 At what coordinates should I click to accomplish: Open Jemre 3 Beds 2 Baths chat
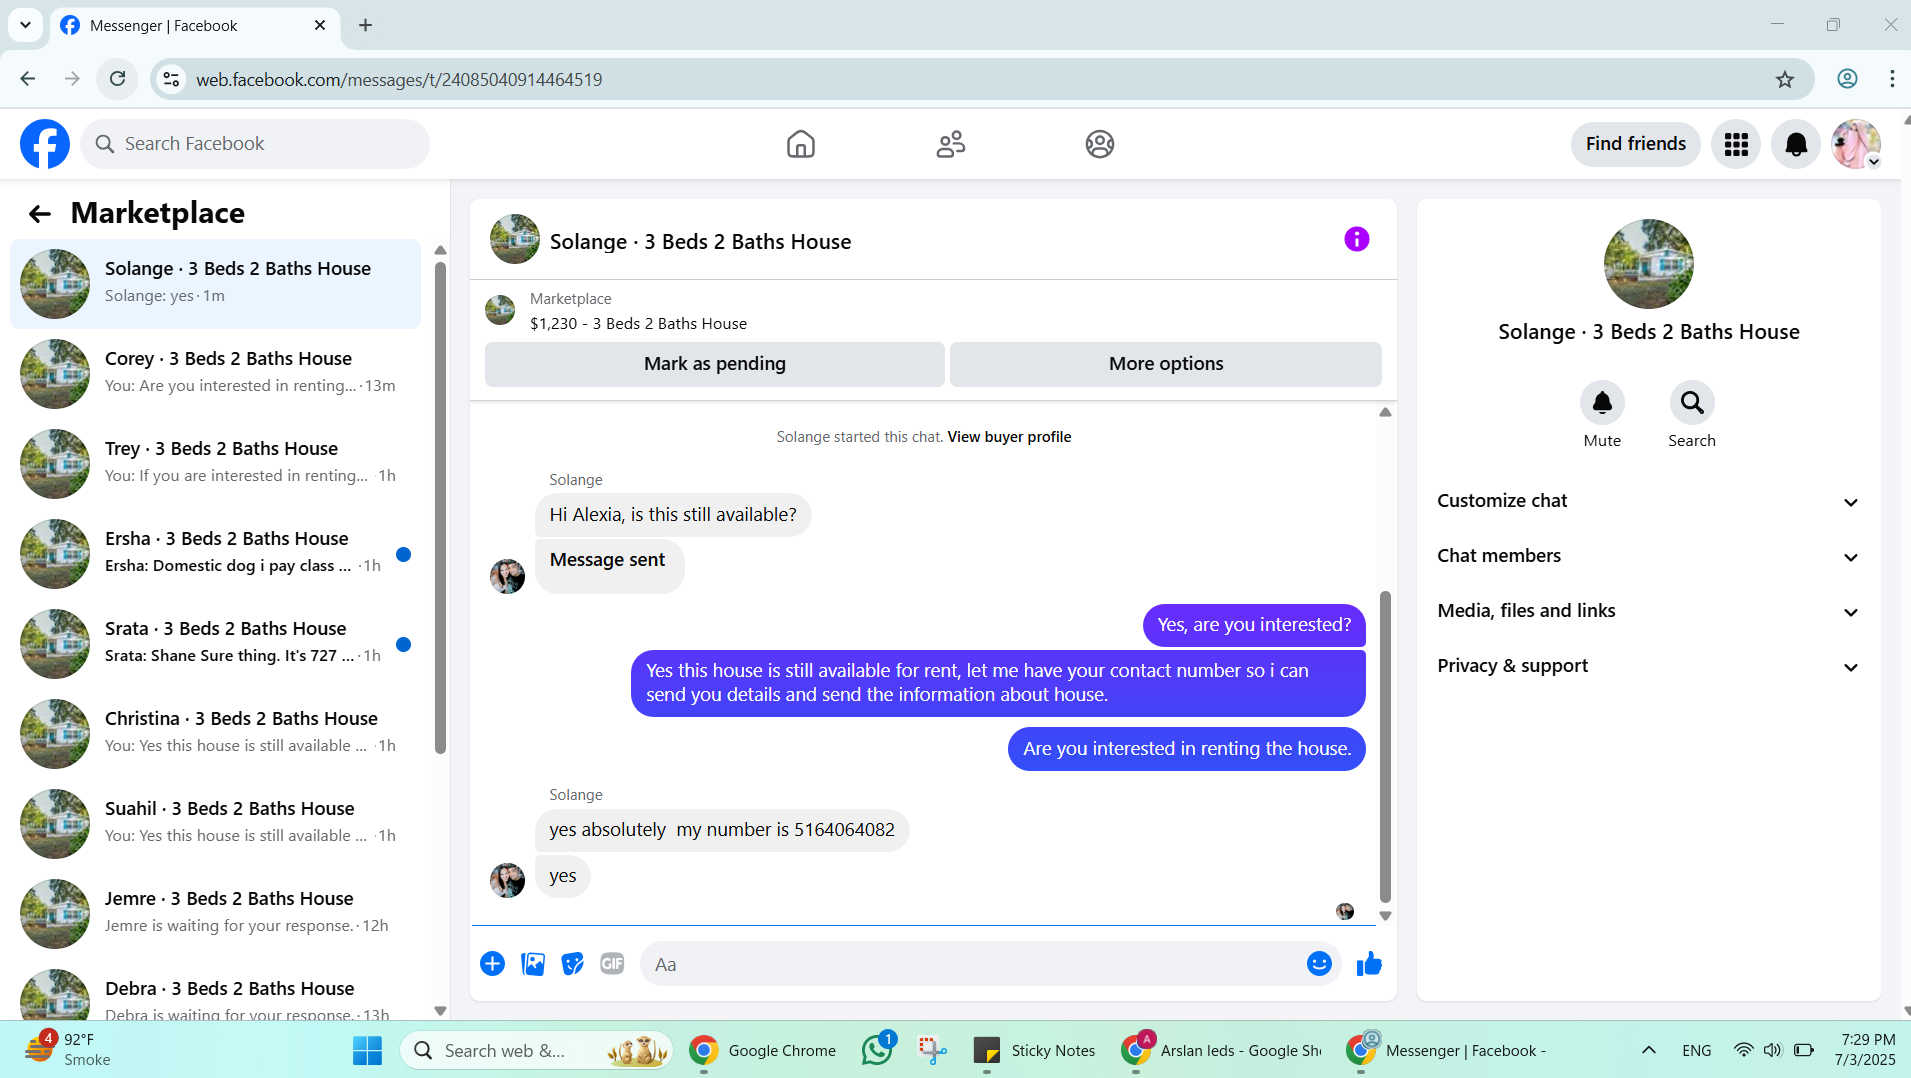pyautogui.click(x=215, y=913)
